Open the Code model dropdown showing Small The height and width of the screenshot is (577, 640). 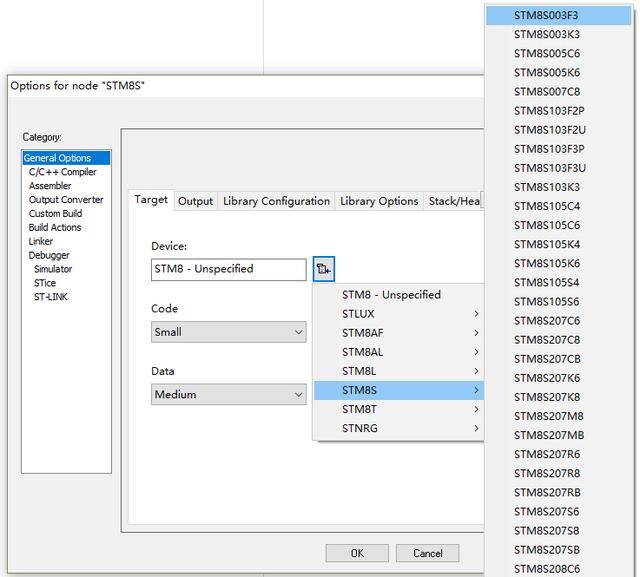[x=229, y=332]
